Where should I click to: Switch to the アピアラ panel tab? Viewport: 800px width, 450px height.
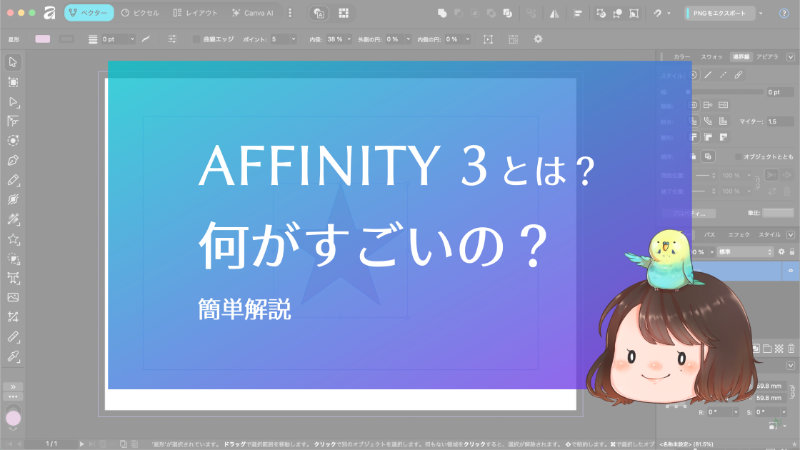coord(767,57)
